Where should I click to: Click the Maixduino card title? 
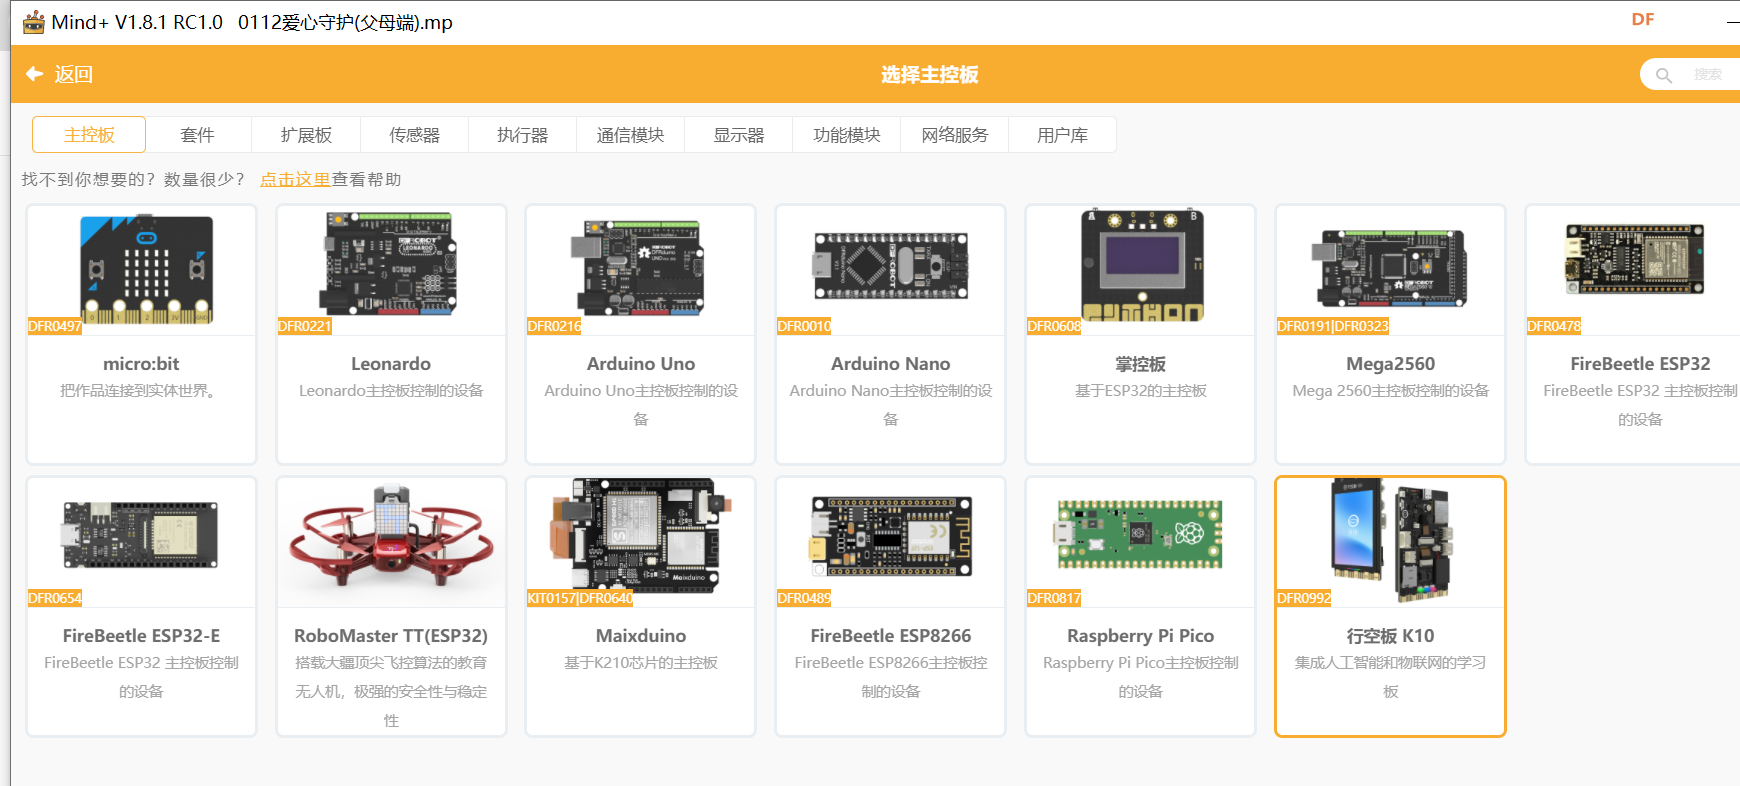coord(641,636)
